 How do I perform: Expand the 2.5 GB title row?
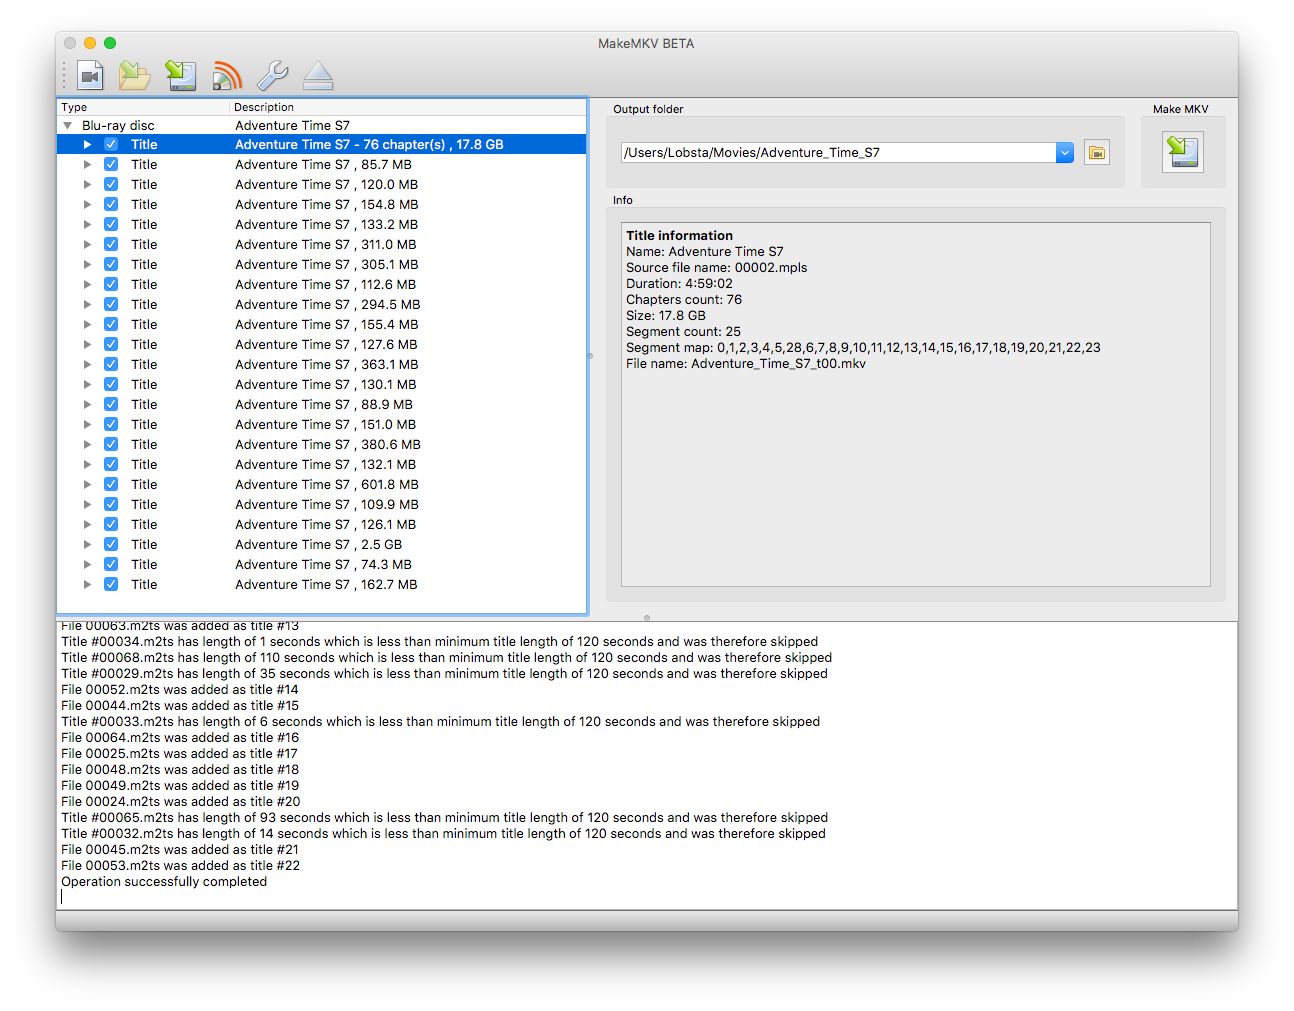pos(87,545)
